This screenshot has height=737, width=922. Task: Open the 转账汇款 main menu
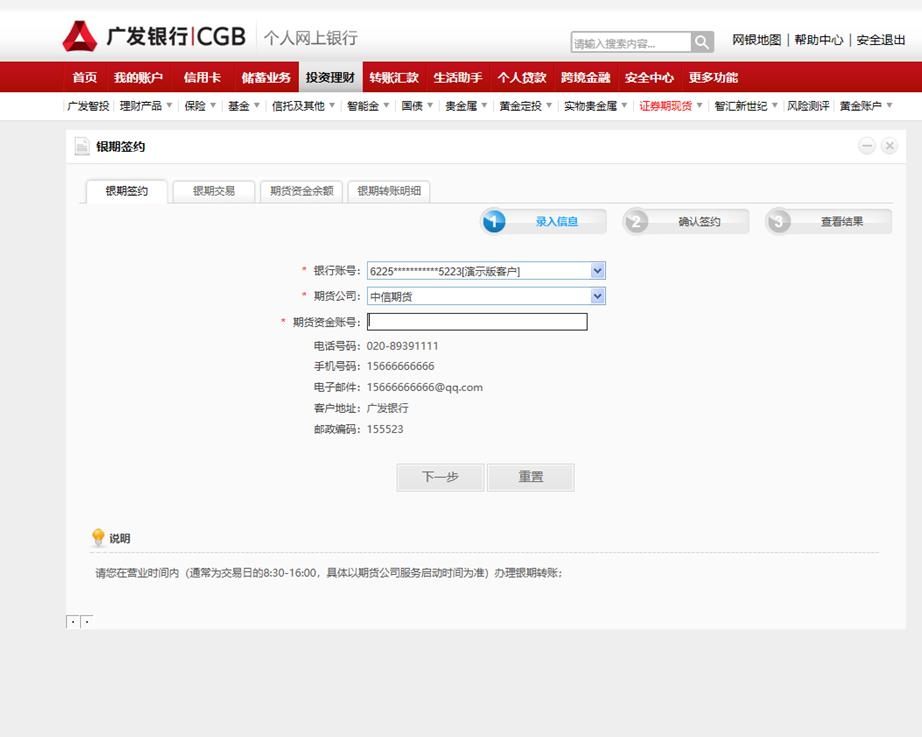[394, 78]
